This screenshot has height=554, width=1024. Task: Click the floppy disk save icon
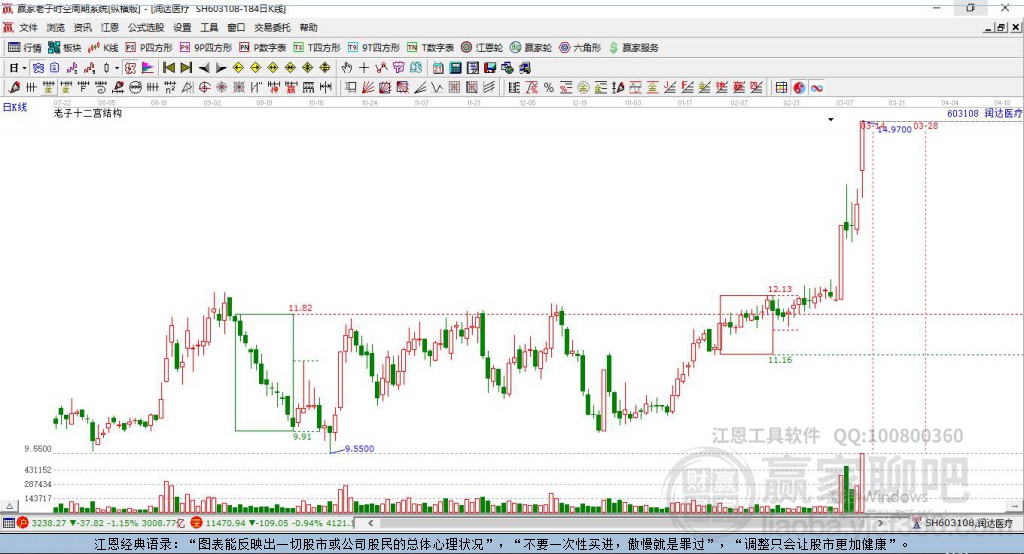[490, 68]
